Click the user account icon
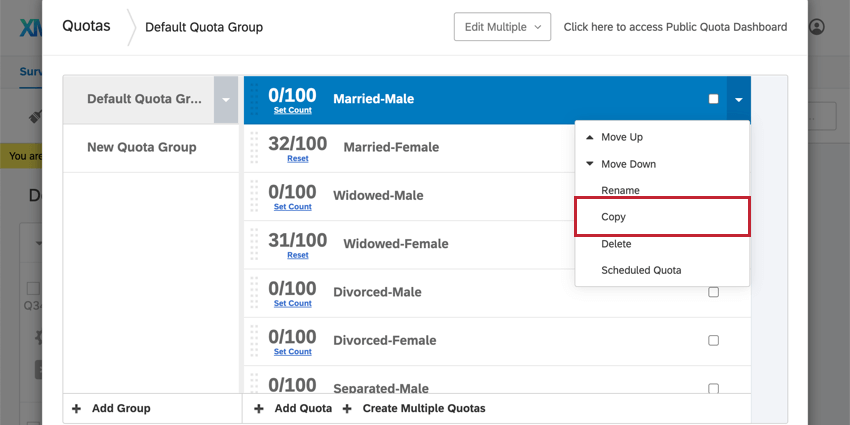This screenshot has height=425, width=850. 817,27
